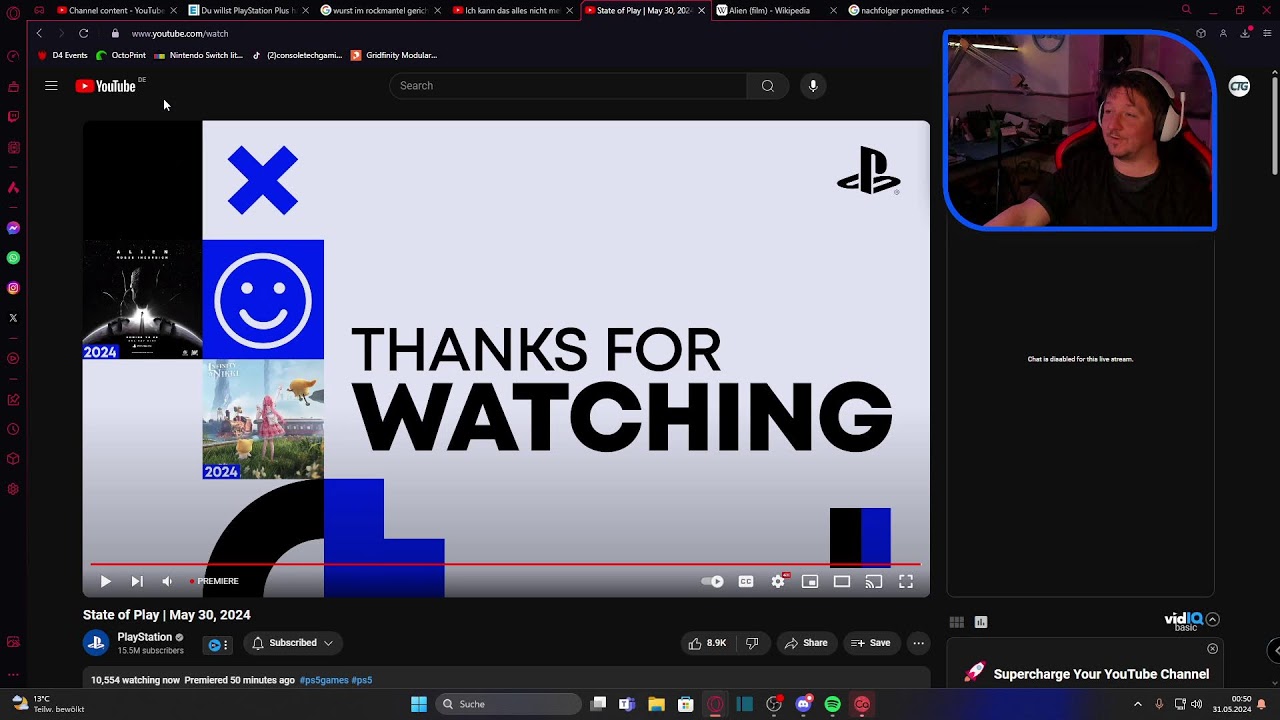Toggle the autoplay switch
This screenshot has width=1280, height=720.
pyautogui.click(x=712, y=581)
